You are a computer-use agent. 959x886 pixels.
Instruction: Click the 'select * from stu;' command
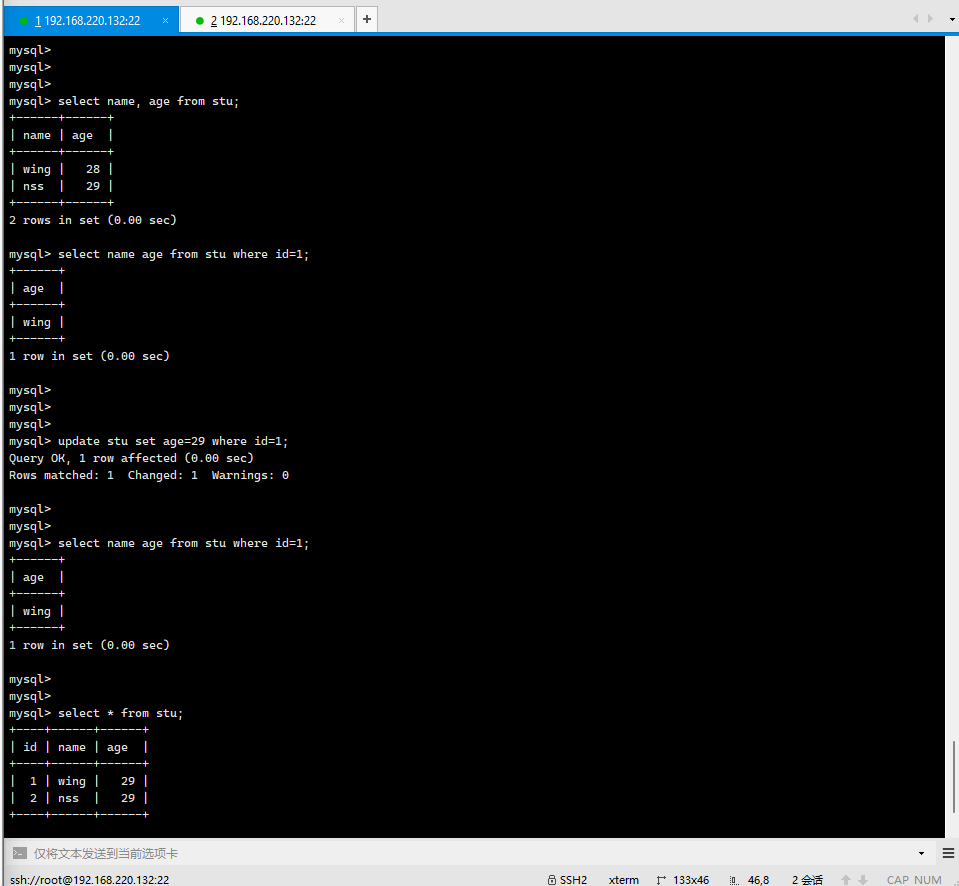pos(120,713)
